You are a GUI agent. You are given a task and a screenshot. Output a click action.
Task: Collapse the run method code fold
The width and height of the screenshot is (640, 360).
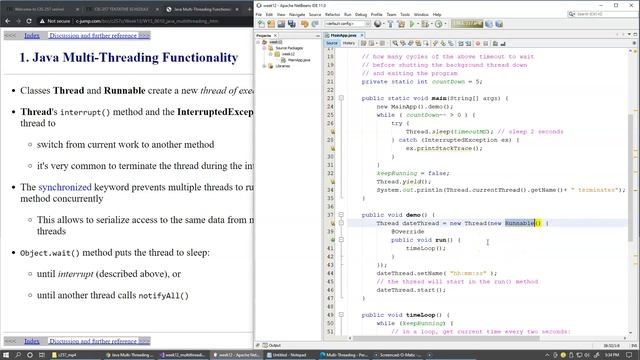point(341,240)
